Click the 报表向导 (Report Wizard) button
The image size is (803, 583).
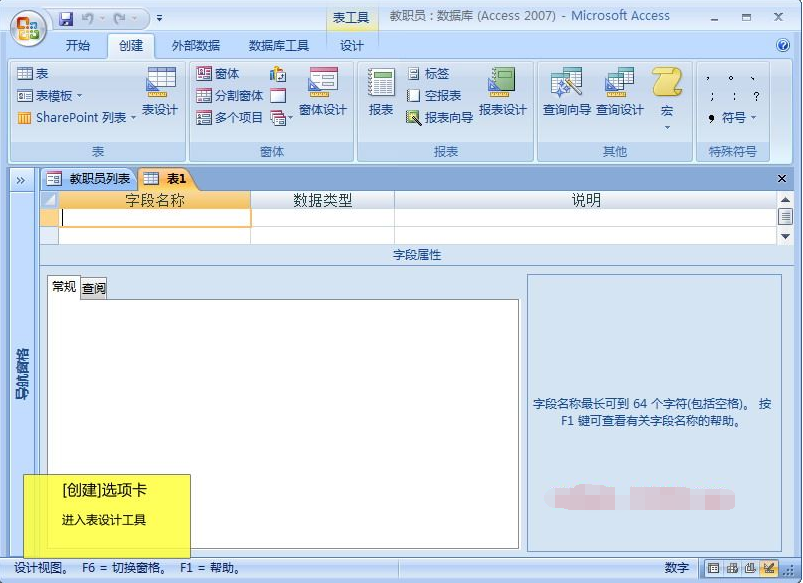click(x=440, y=118)
